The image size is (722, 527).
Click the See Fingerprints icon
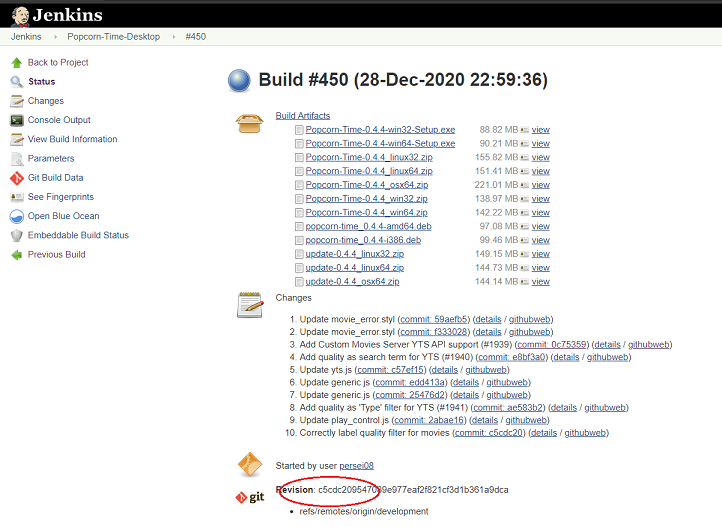coord(17,197)
